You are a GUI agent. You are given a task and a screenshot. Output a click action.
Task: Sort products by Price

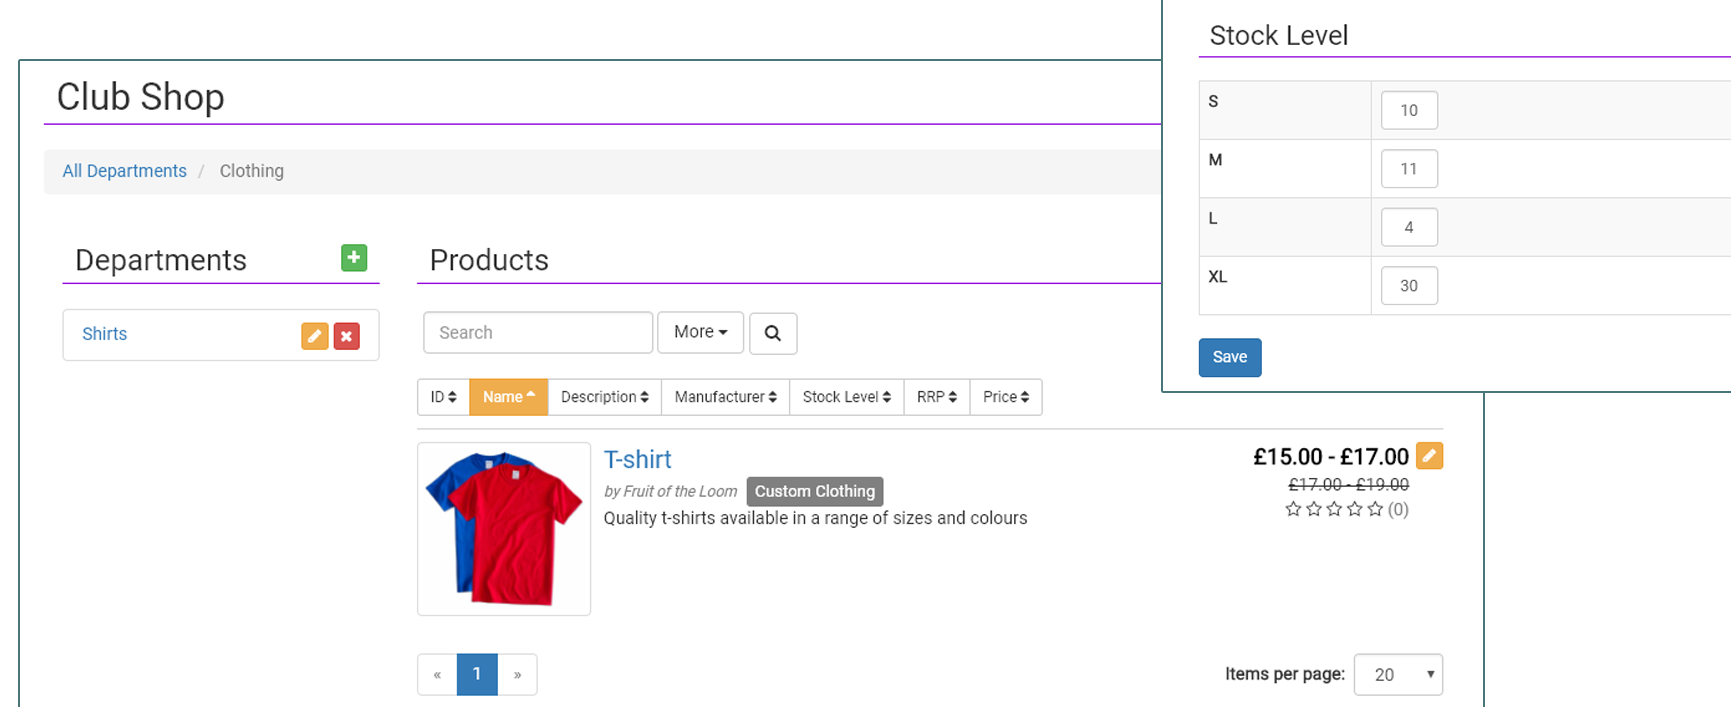(1005, 397)
